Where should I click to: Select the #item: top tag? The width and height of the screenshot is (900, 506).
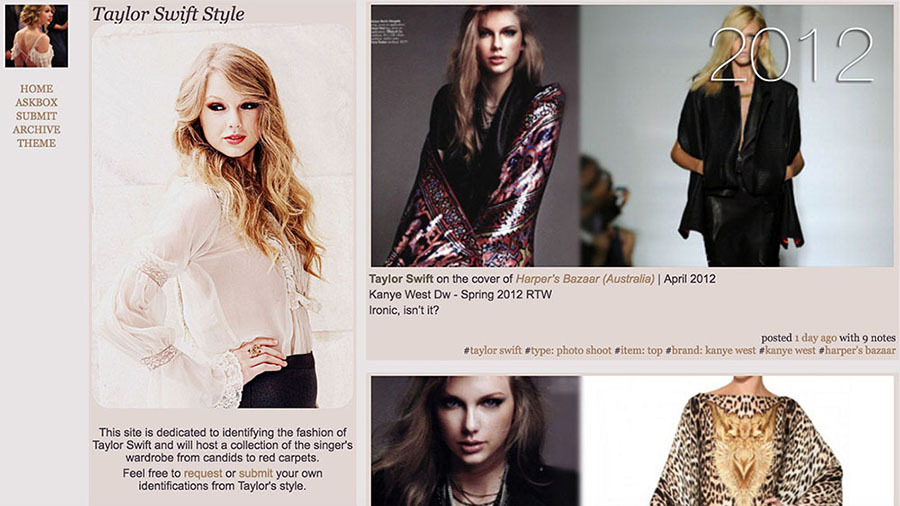[x=638, y=350]
